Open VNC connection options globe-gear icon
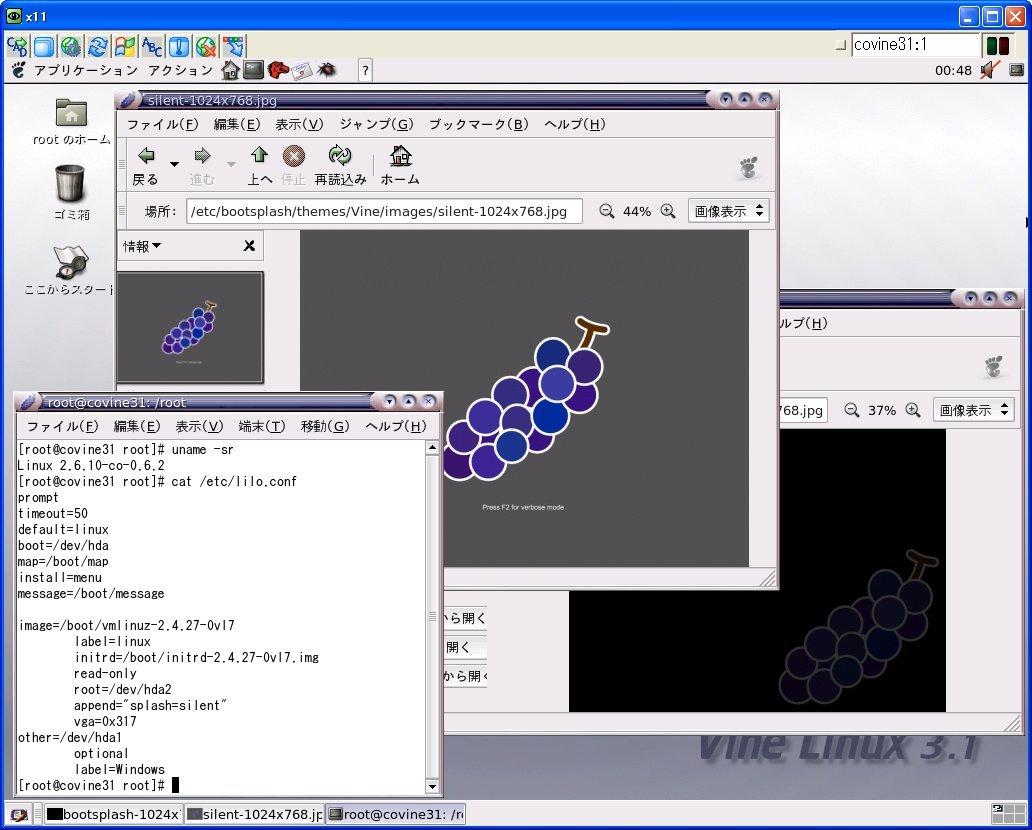 (71, 46)
